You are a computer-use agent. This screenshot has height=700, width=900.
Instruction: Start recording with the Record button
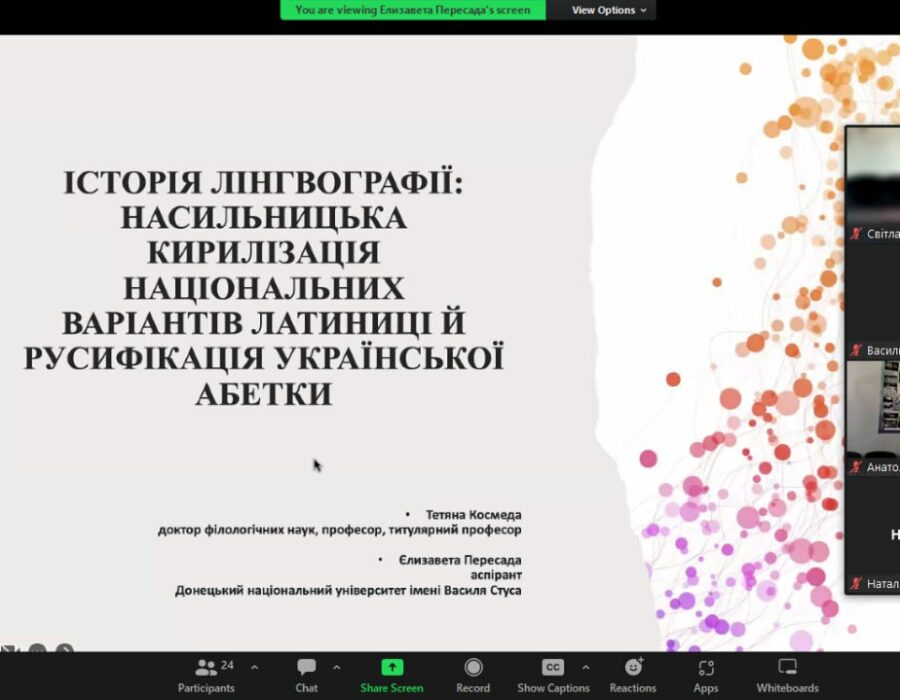pos(473,673)
